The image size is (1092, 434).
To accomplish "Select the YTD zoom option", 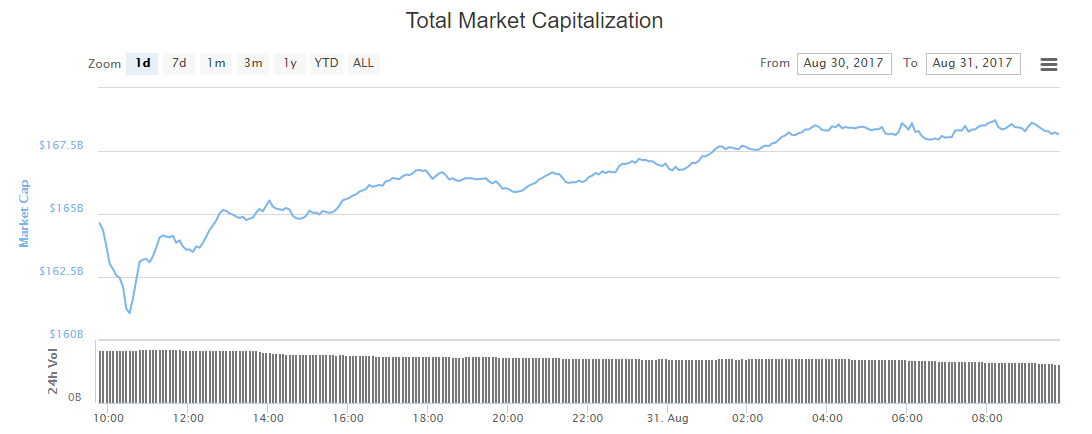I will pos(327,63).
